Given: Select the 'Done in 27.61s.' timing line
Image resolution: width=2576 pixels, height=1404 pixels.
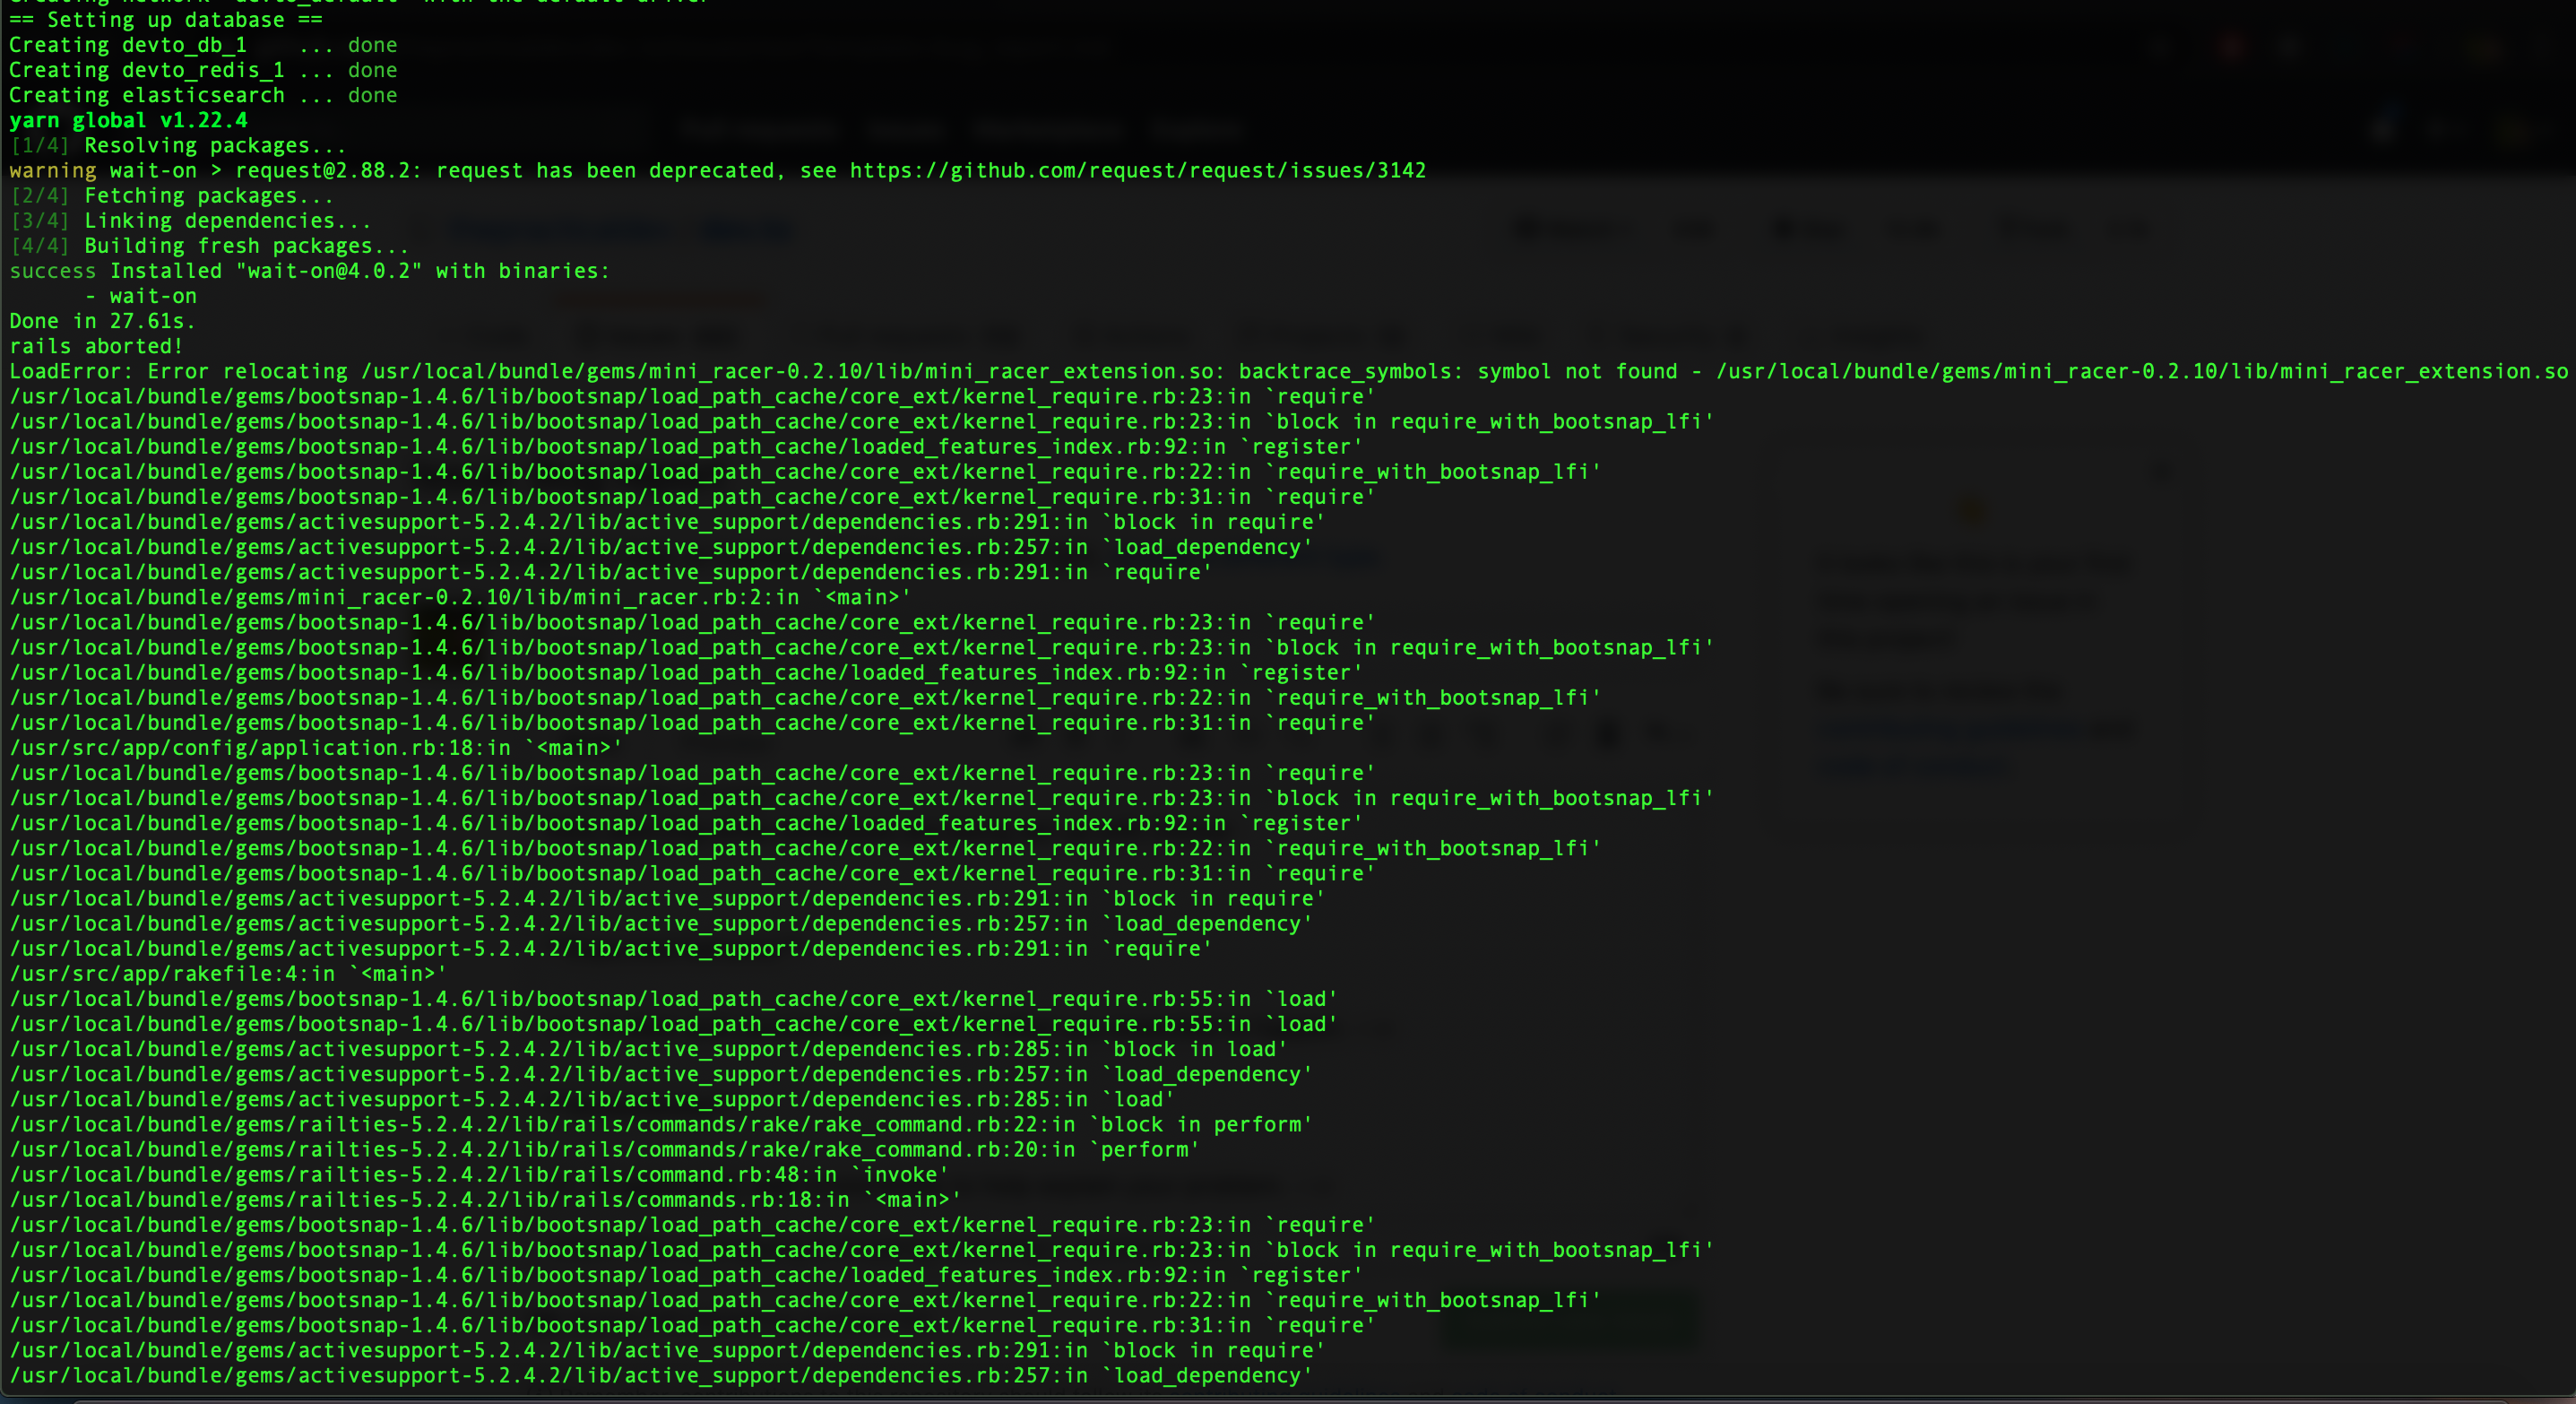Looking at the screenshot, I should pyautogui.click(x=100, y=320).
